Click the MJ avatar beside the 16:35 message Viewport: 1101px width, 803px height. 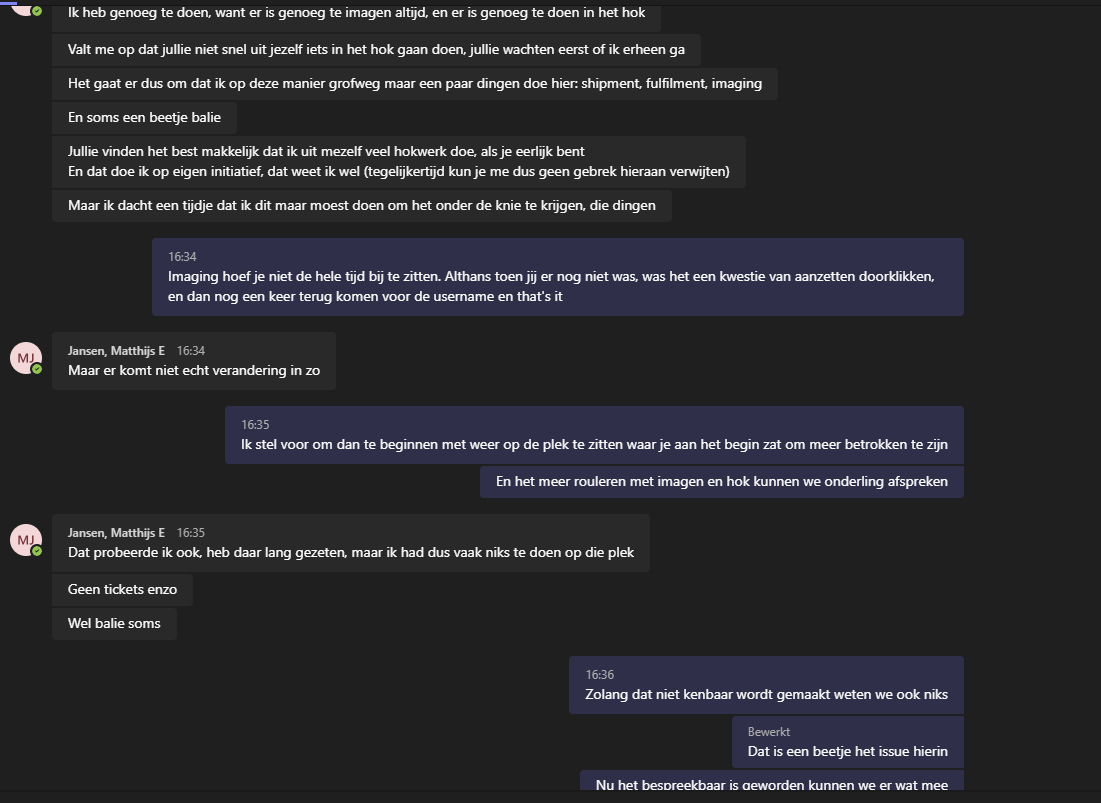pyautogui.click(x=25, y=540)
